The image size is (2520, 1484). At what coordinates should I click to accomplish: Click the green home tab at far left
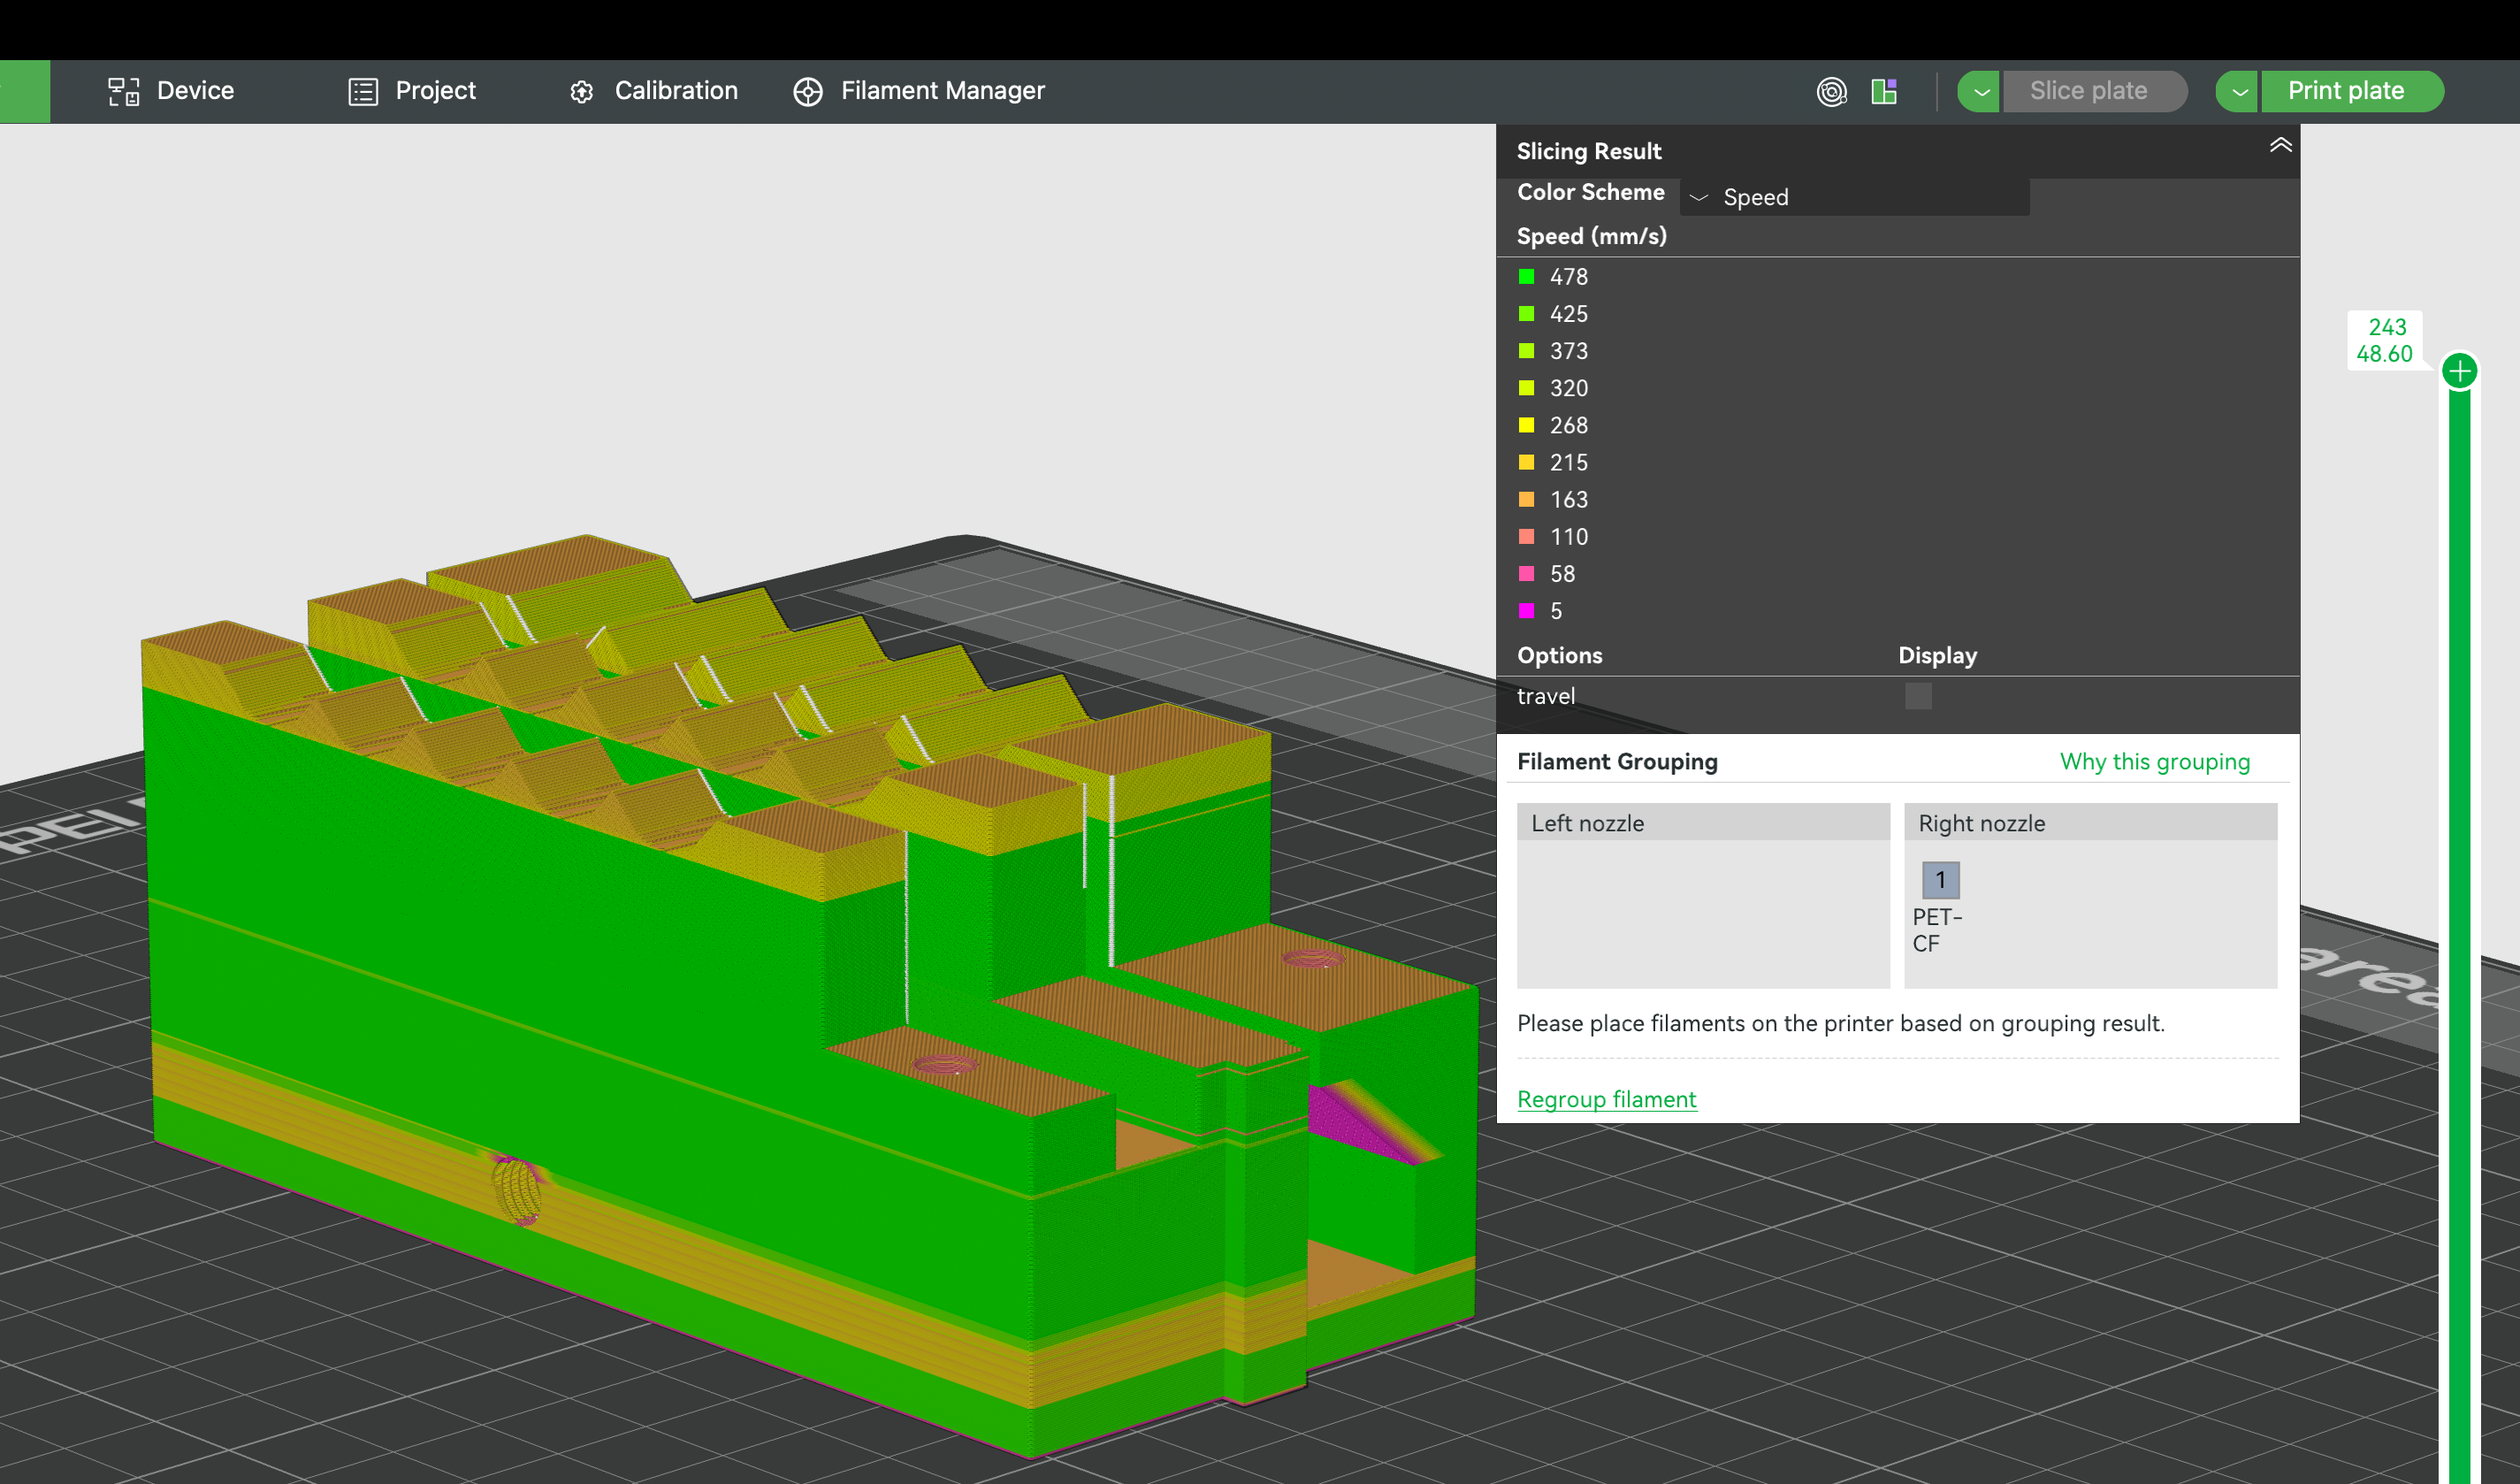click(x=25, y=91)
